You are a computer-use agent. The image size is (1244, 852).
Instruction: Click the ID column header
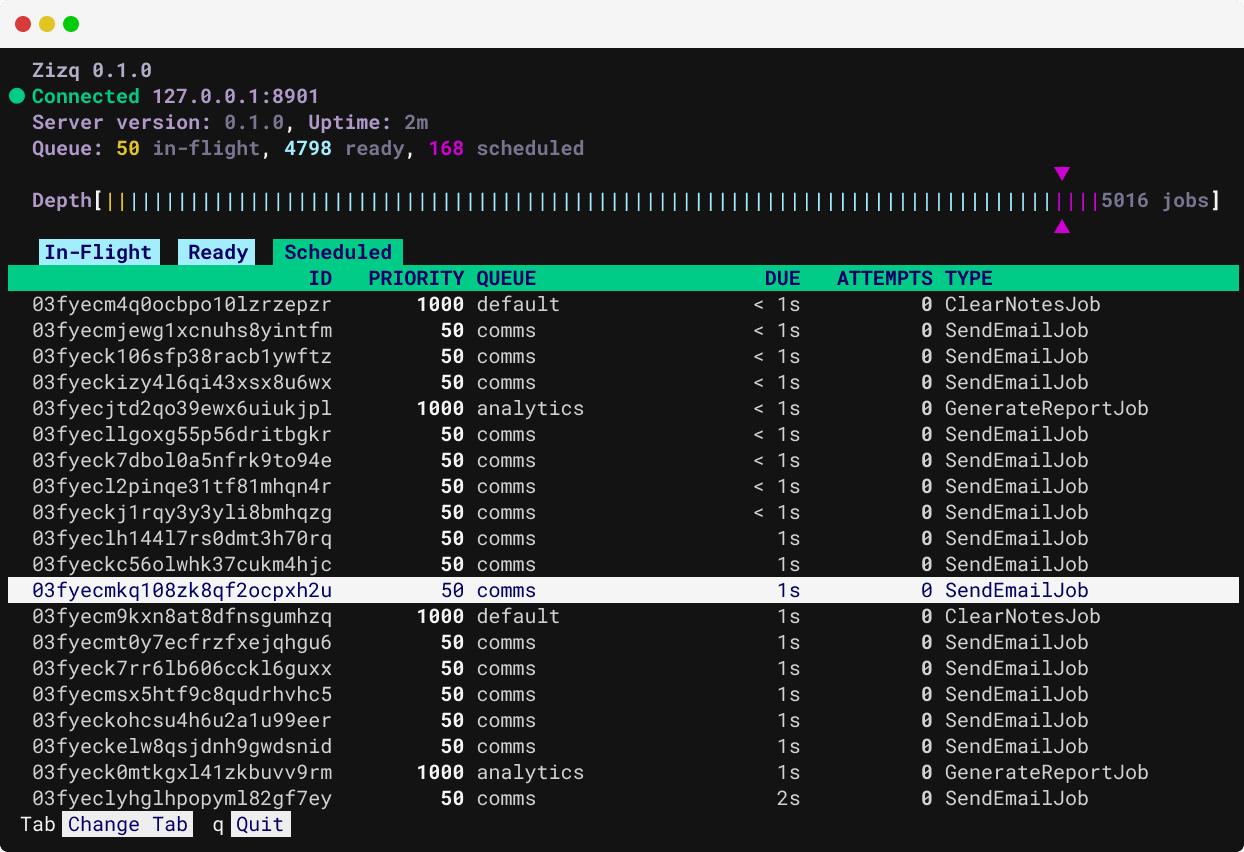[320, 278]
